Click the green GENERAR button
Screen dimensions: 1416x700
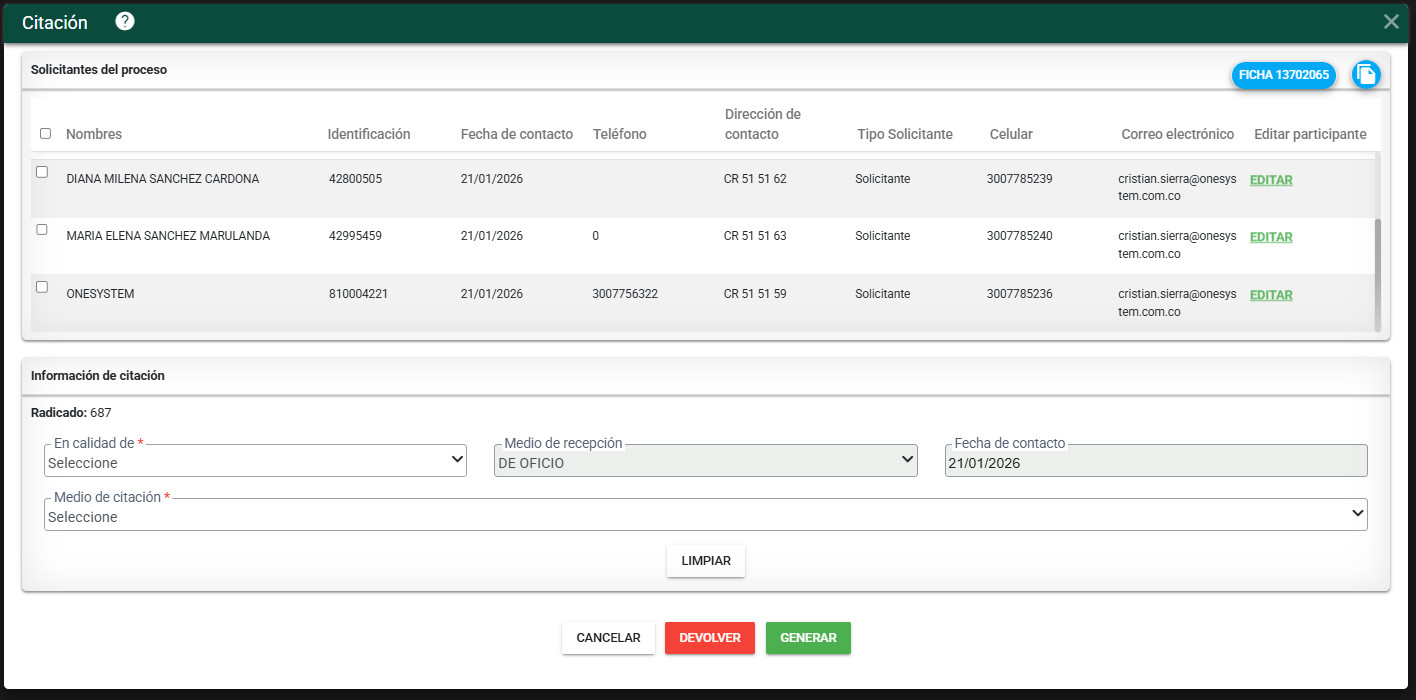coord(808,638)
